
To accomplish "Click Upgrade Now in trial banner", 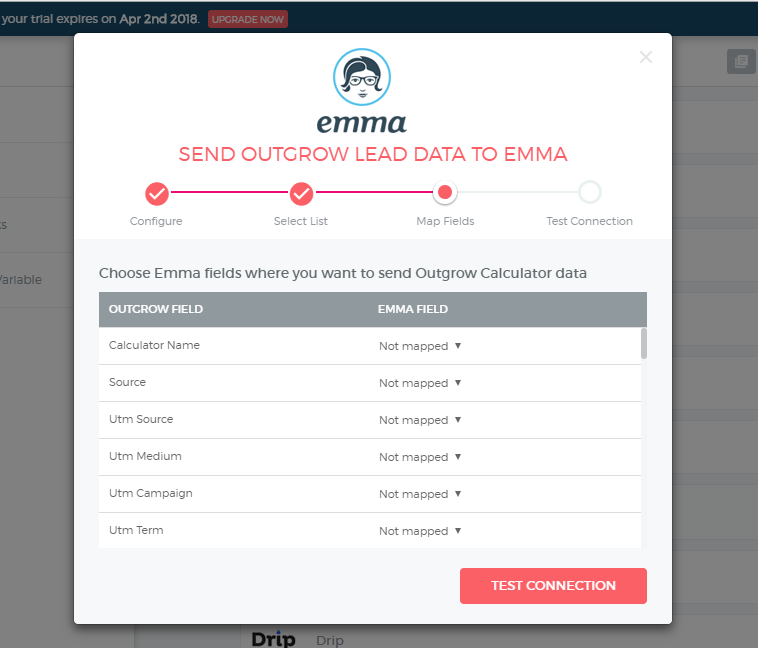I will pos(248,19).
